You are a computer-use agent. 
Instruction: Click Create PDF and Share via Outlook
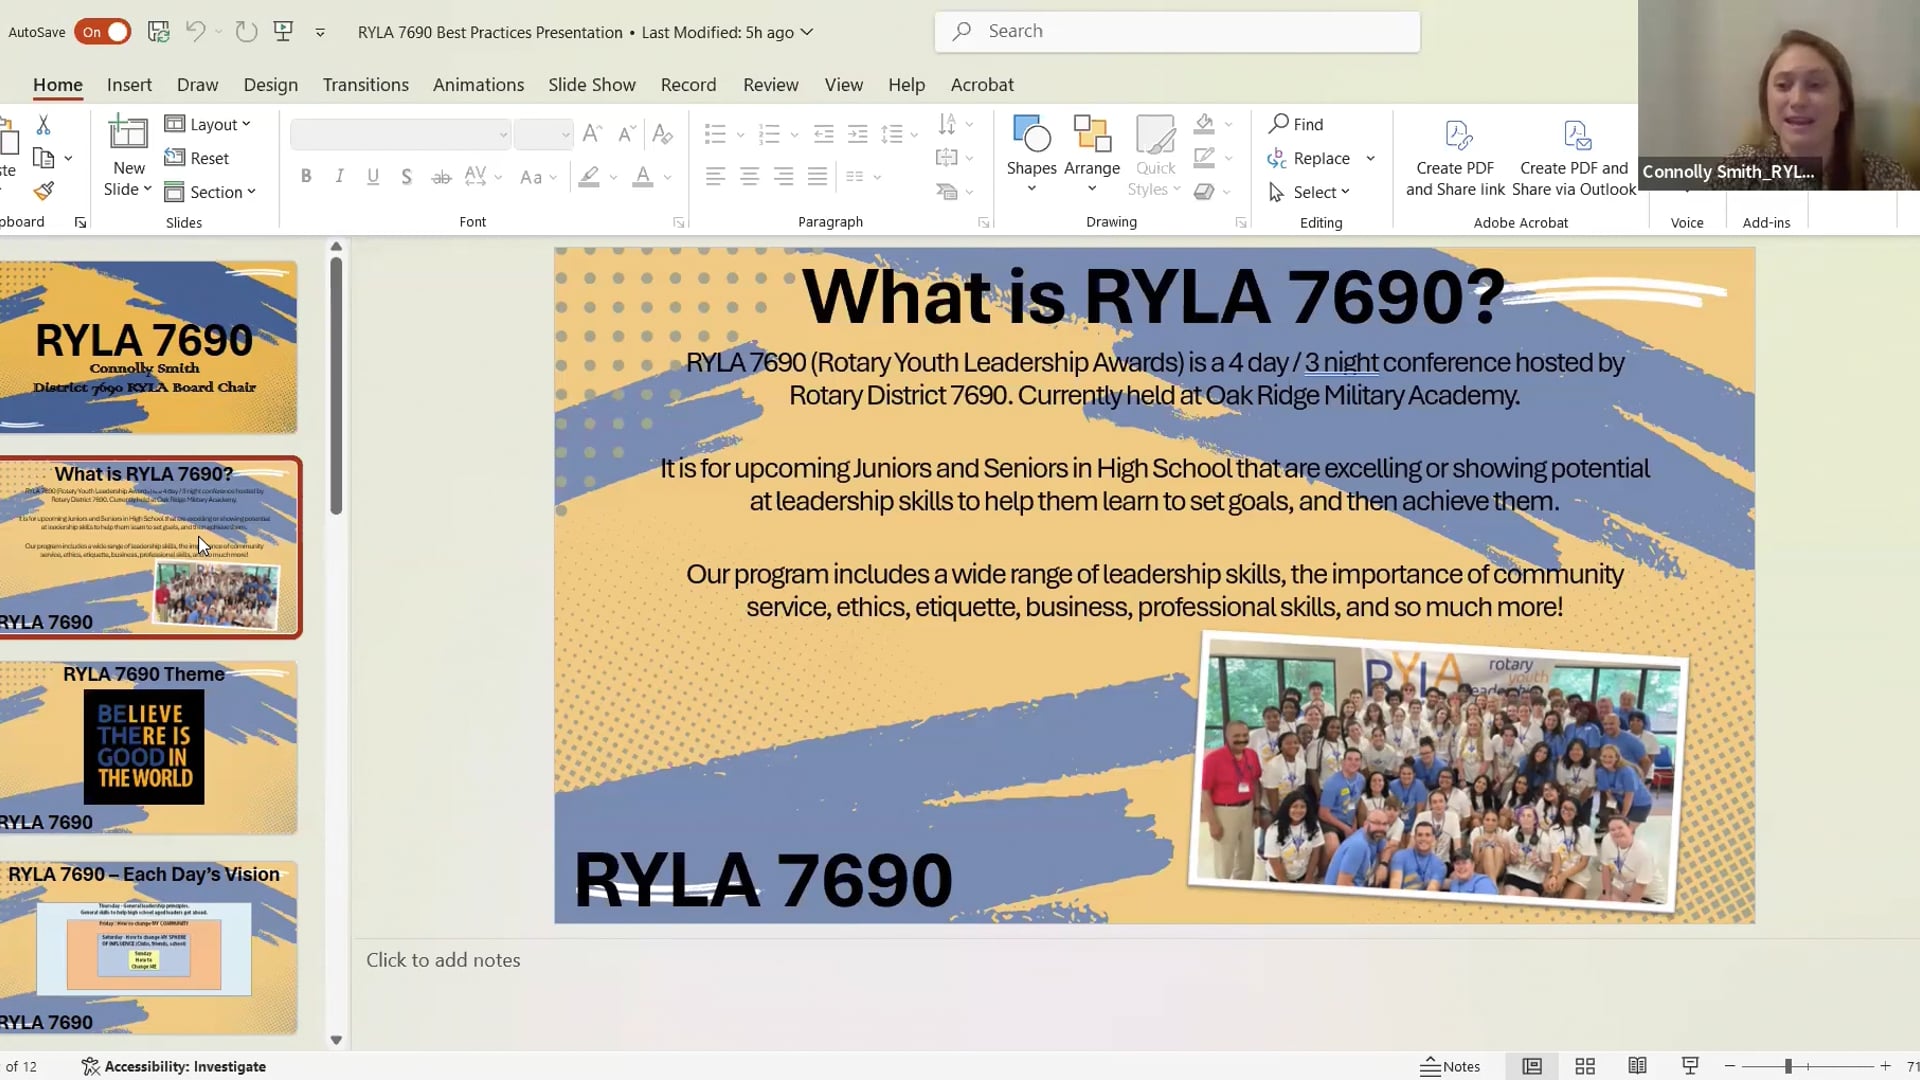pyautogui.click(x=1574, y=157)
